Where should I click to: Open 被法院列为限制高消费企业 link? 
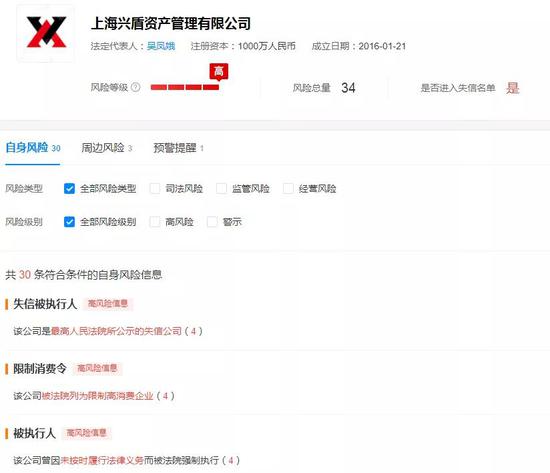point(98,396)
